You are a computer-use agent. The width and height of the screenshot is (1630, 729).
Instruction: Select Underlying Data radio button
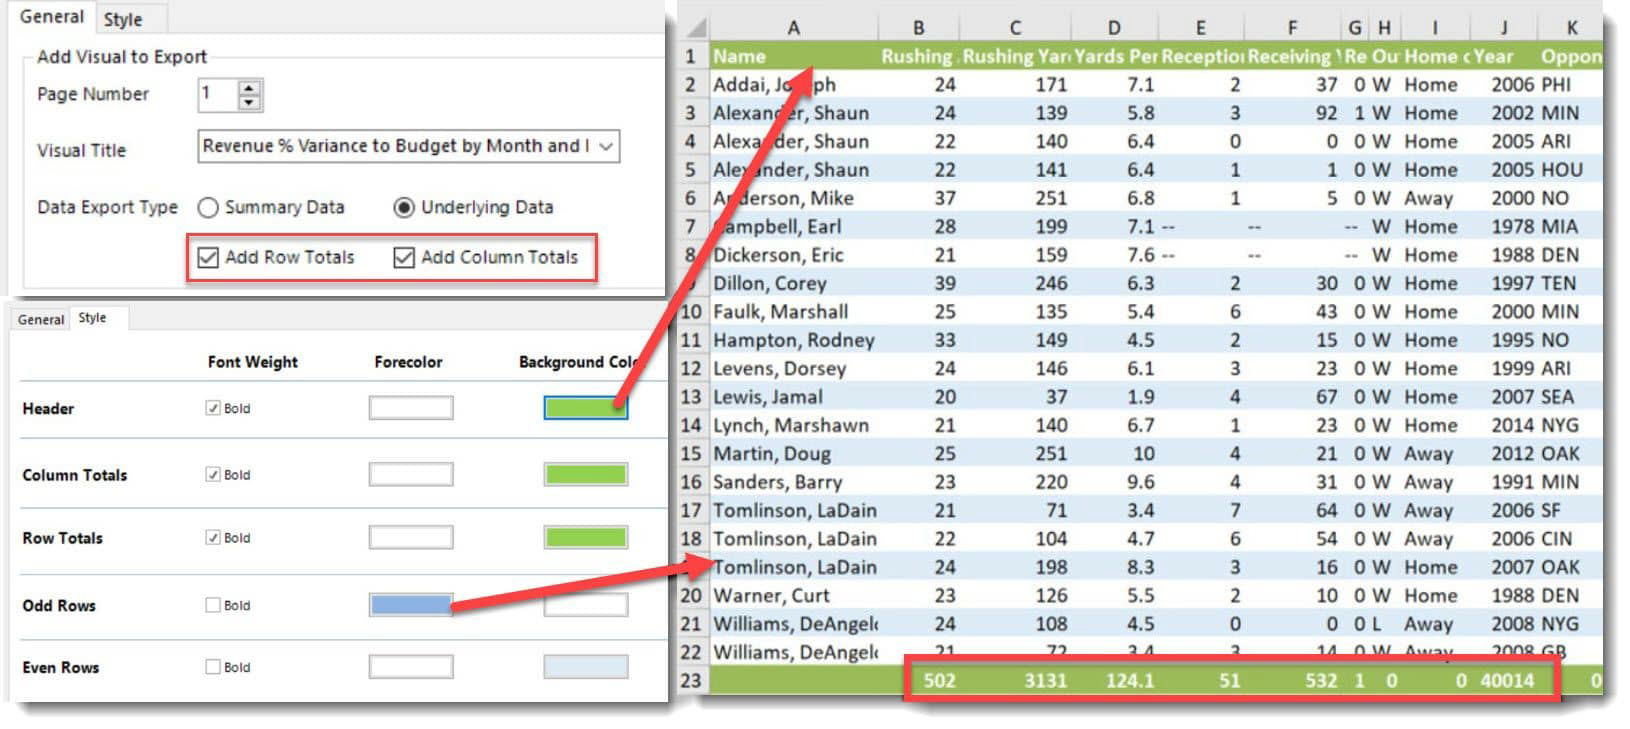tap(404, 208)
